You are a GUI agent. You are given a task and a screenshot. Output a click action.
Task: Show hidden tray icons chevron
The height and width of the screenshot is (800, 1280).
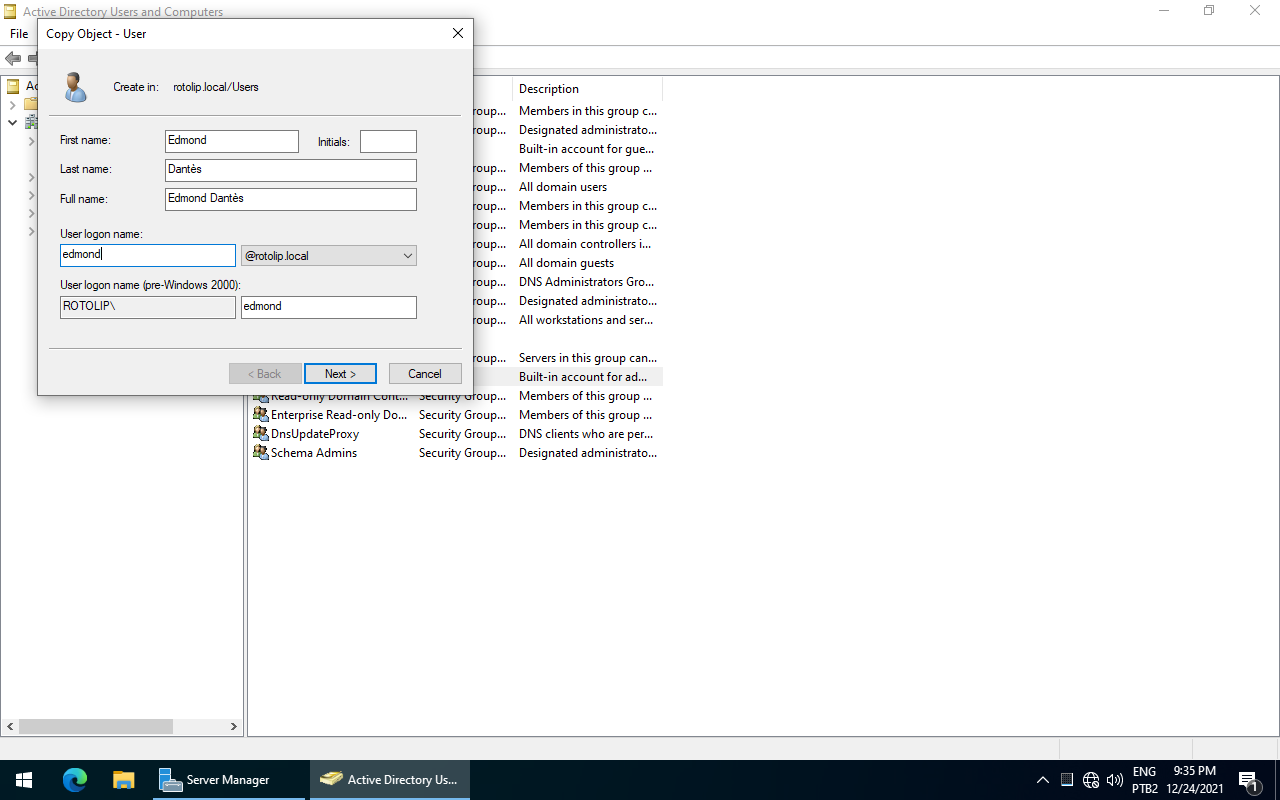coord(1042,780)
